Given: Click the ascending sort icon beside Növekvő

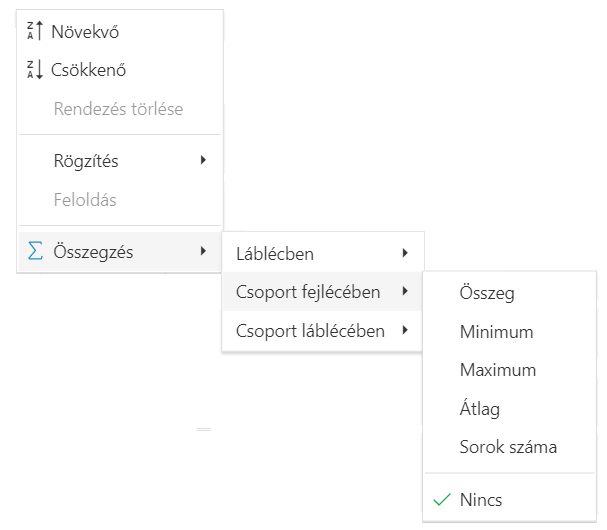Looking at the screenshot, I should [x=35, y=31].
